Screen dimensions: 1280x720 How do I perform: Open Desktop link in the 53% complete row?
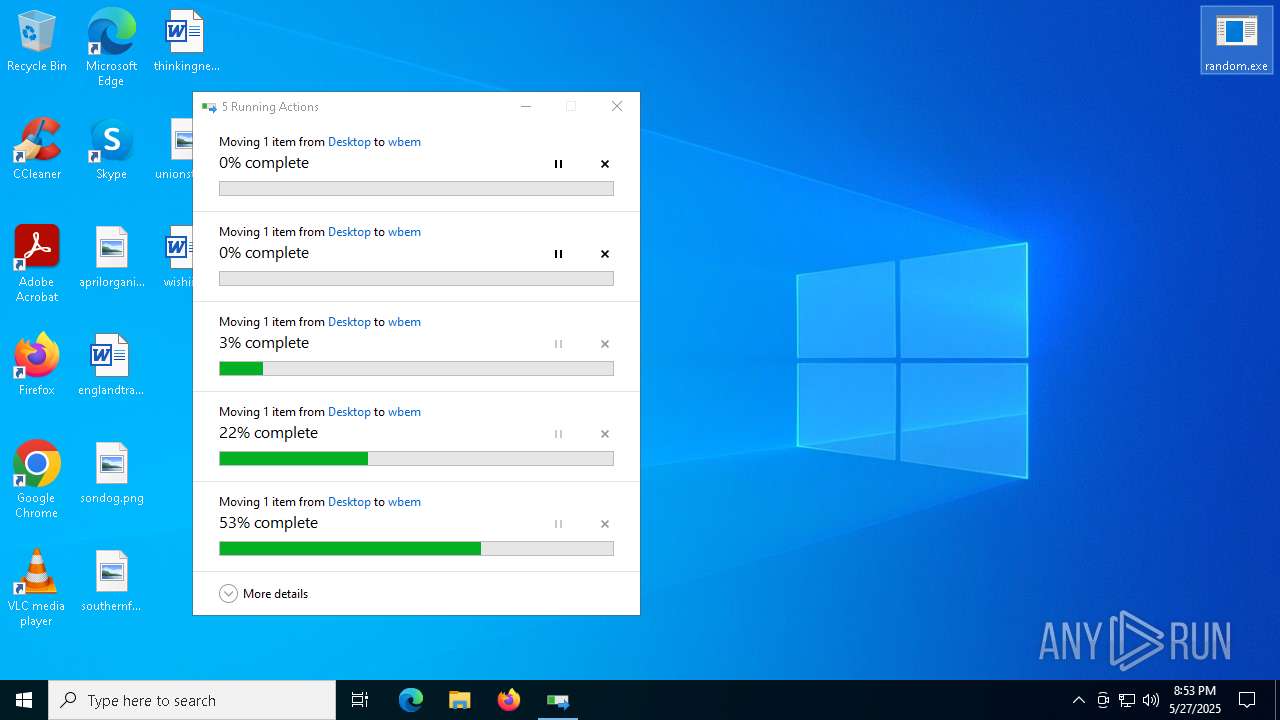(x=349, y=502)
